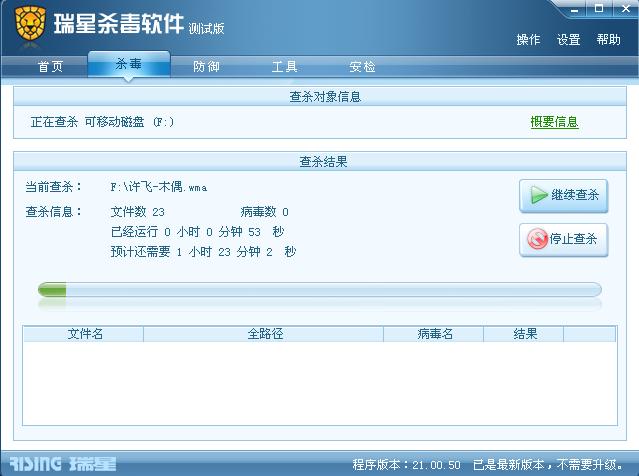Click the 继续查杀 button
Image resolution: width=639 pixels, height=476 pixels.
coord(564,195)
